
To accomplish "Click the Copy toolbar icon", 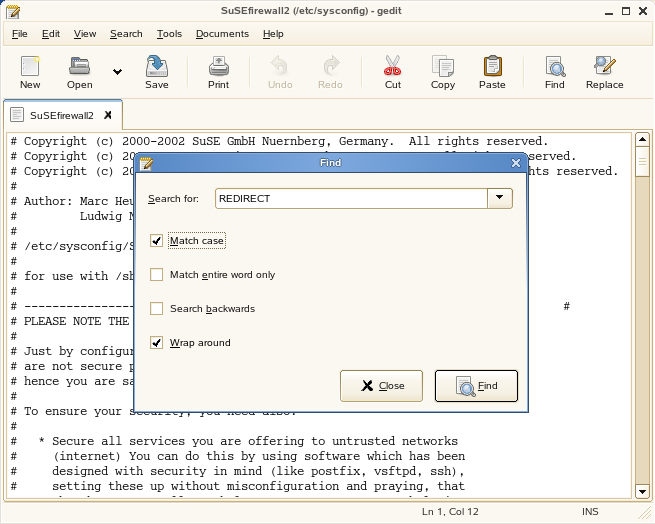I will tap(442, 67).
